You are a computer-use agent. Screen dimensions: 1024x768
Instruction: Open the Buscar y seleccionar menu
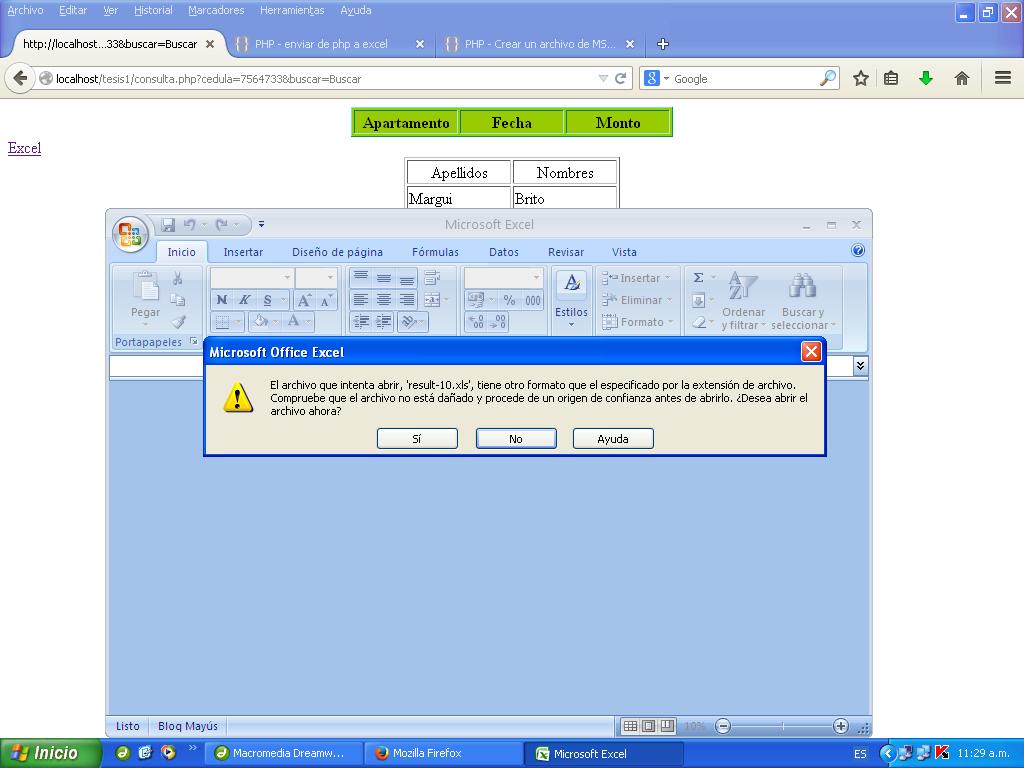[803, 300]
